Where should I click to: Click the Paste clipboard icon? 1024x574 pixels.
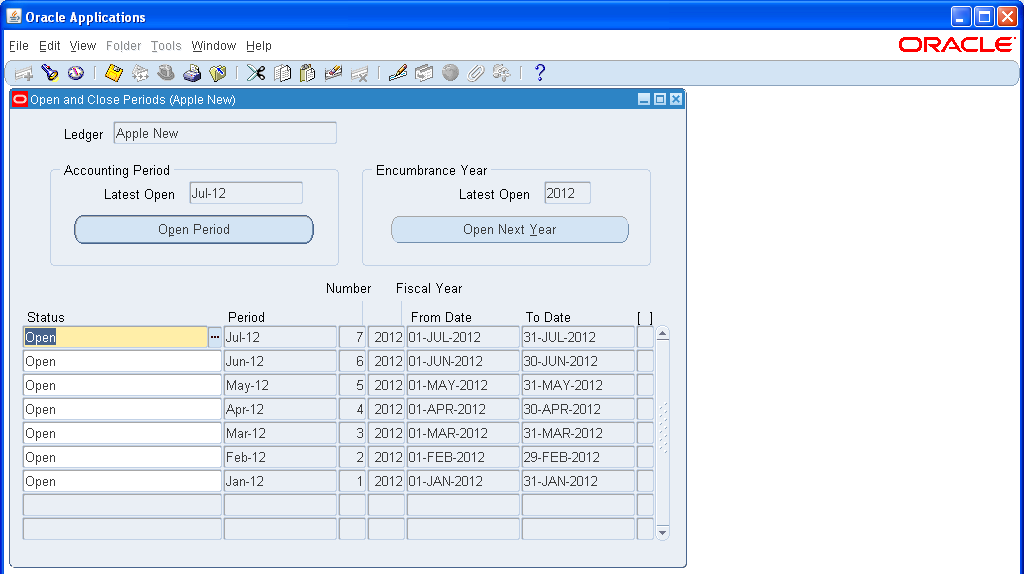click(308, 73)
